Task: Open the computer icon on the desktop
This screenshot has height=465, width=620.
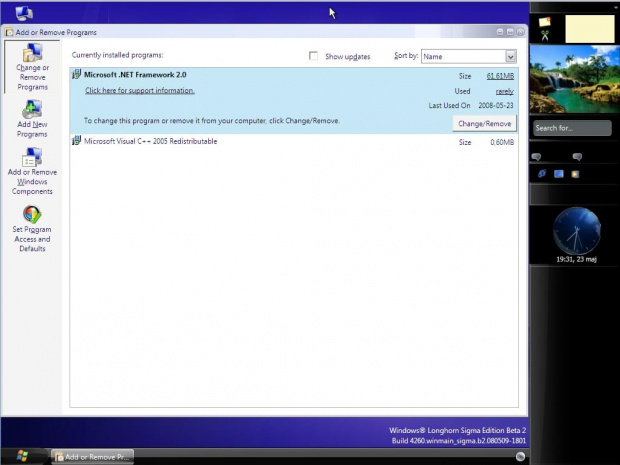Action: (x=24, y=13)
